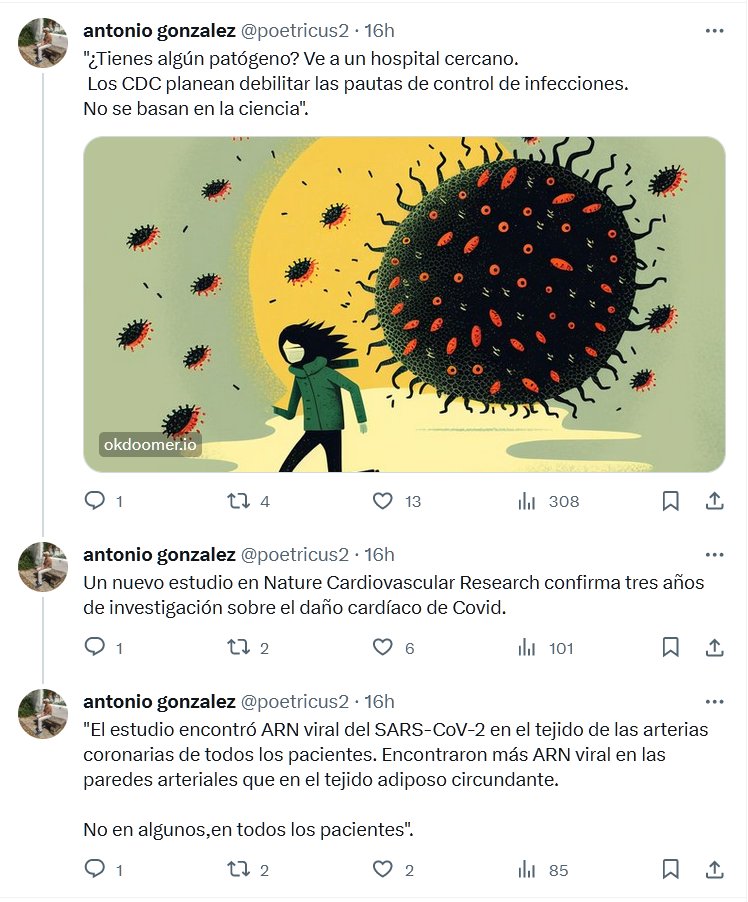Screen dimensions: 748x902
Task: Share the Nature Cardiovascular Research tweet
Action: coord(715,648)
